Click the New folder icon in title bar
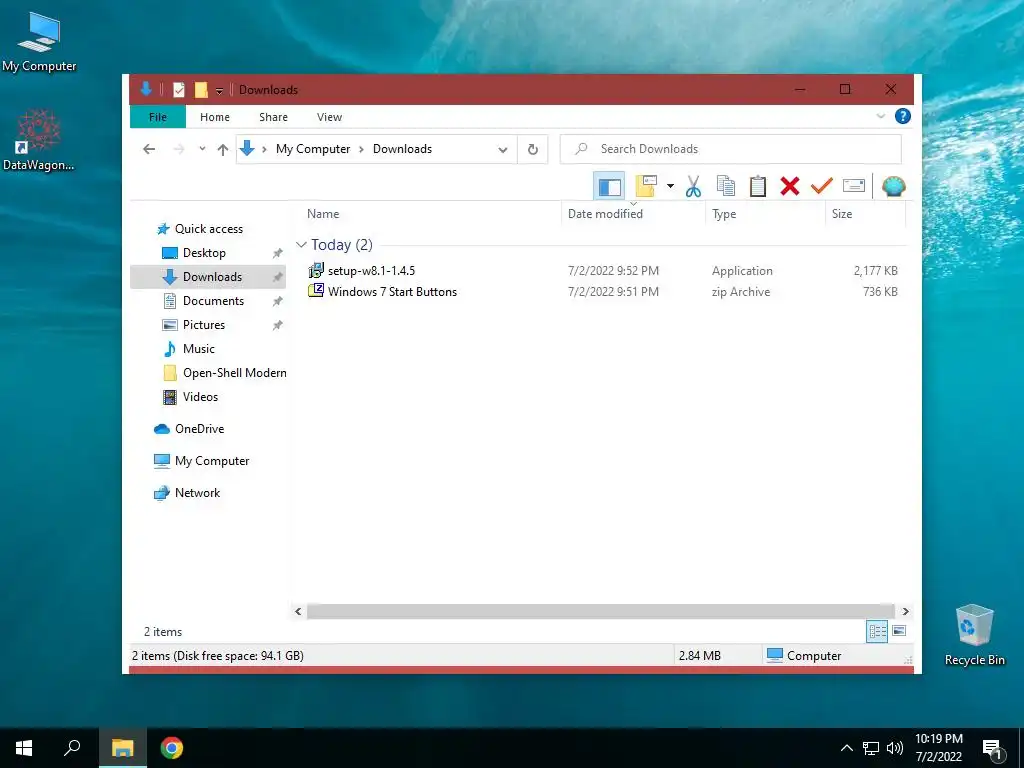Screen dimensions: 1024x768 click(x=201, y=90)
